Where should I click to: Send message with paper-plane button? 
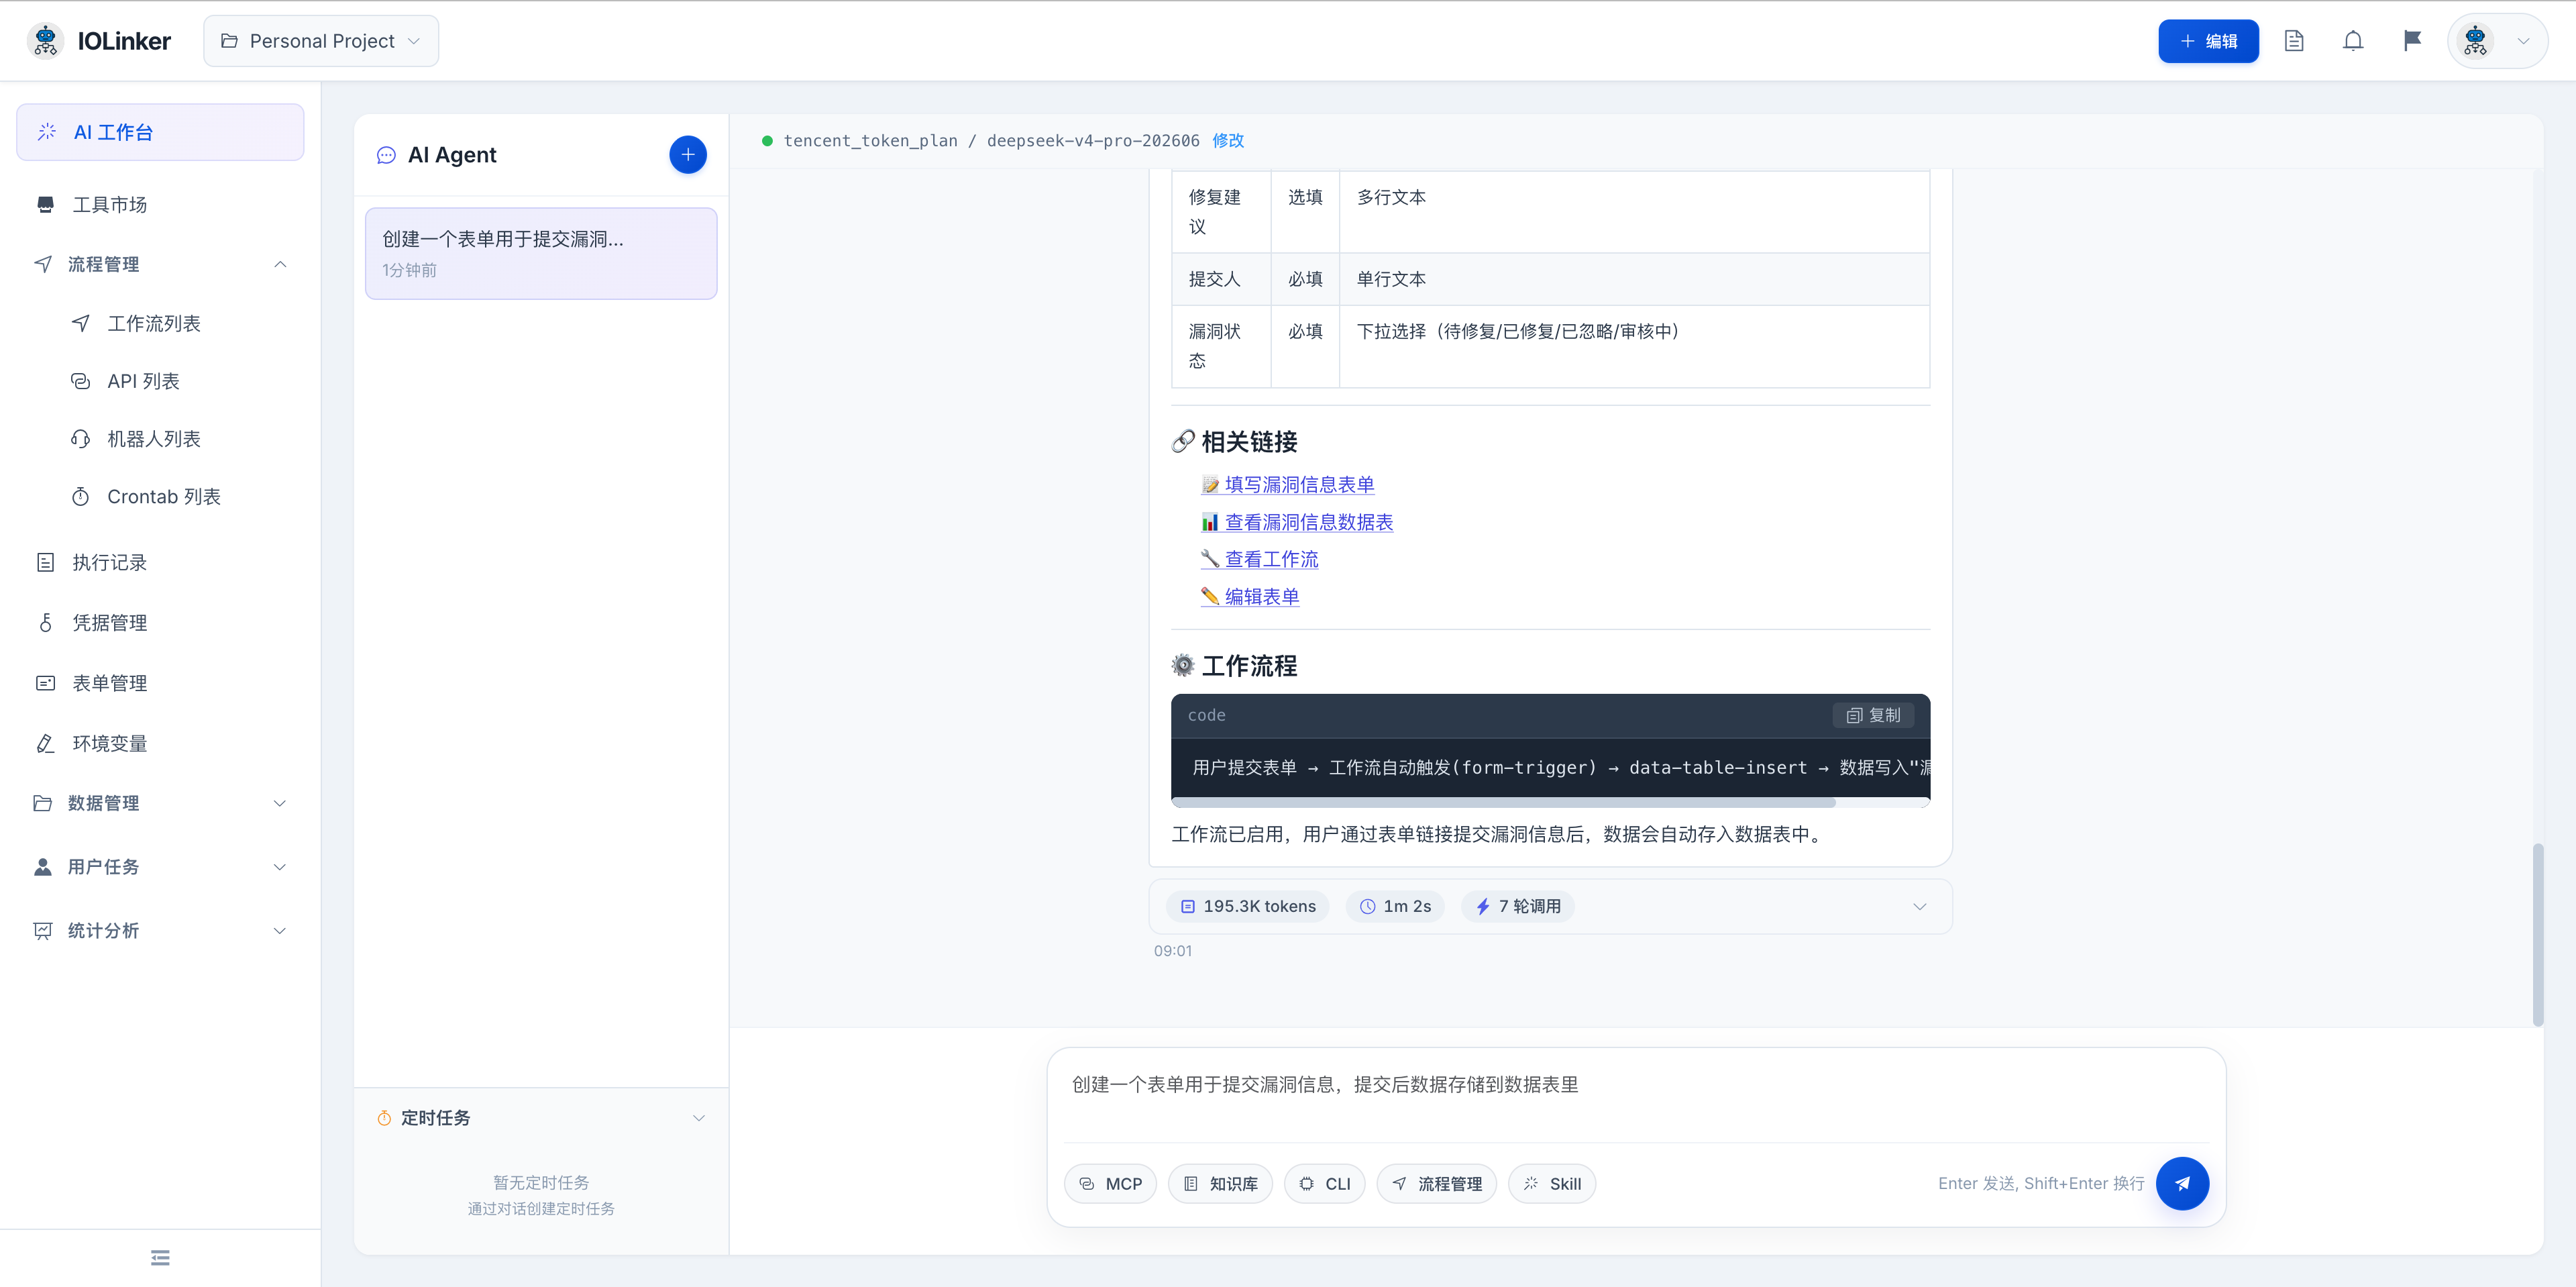(x=2182, y=1184)
